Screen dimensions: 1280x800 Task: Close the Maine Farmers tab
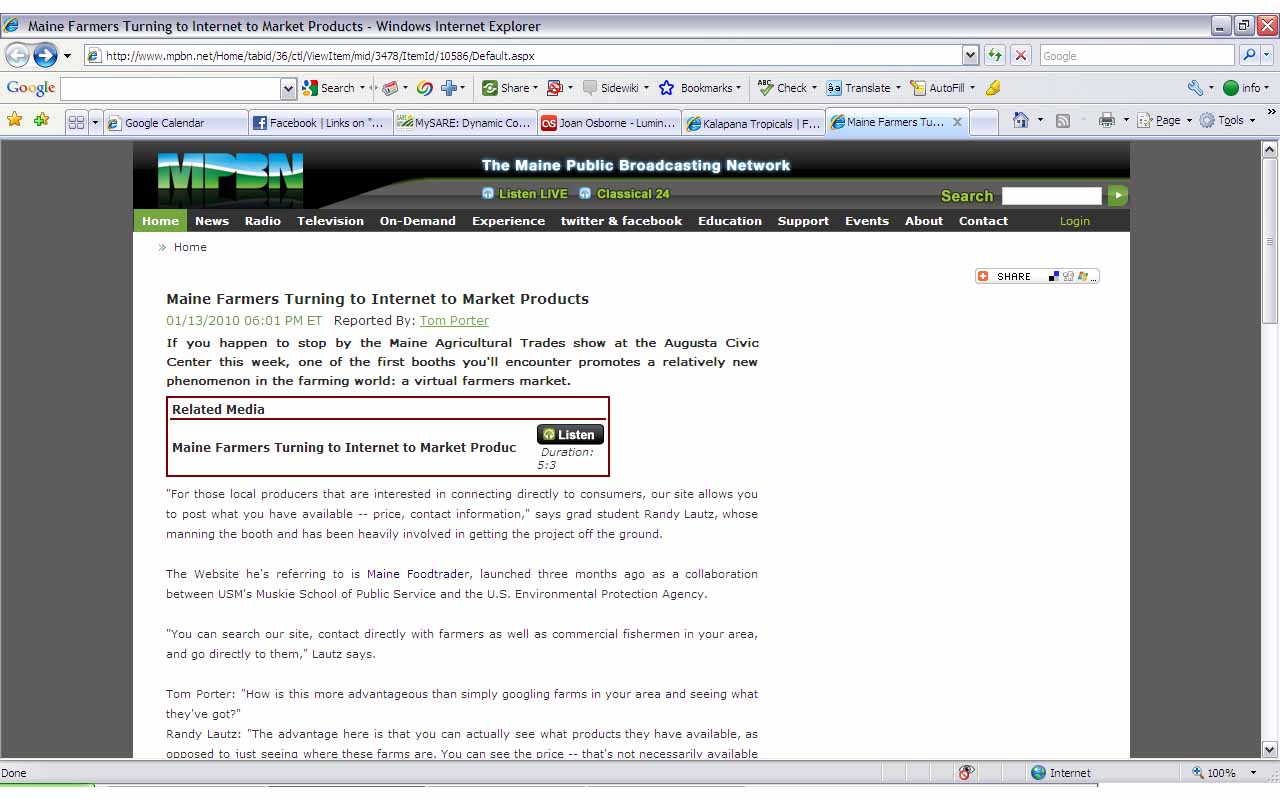pos(957,122)
